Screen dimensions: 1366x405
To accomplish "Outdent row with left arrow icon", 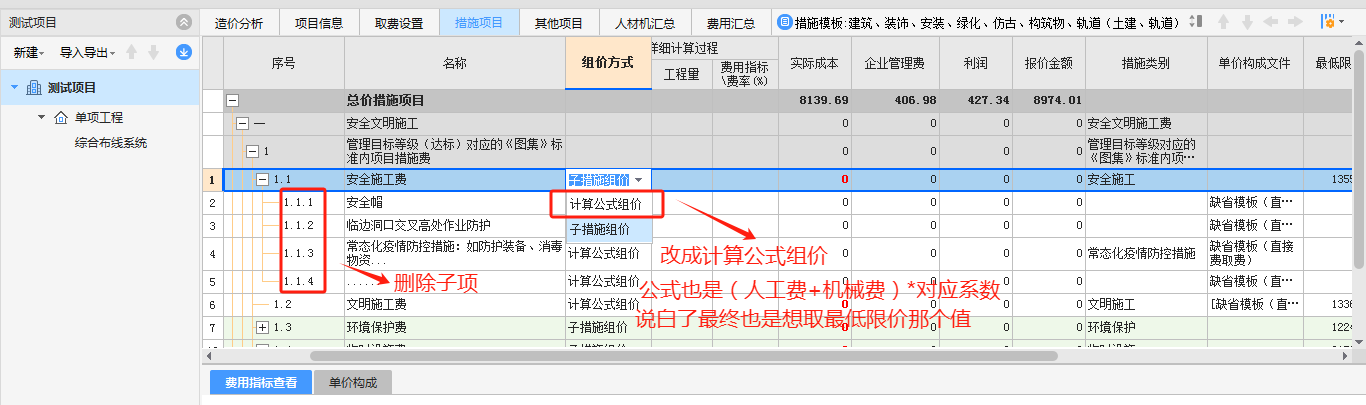I will coord(1271,22).
